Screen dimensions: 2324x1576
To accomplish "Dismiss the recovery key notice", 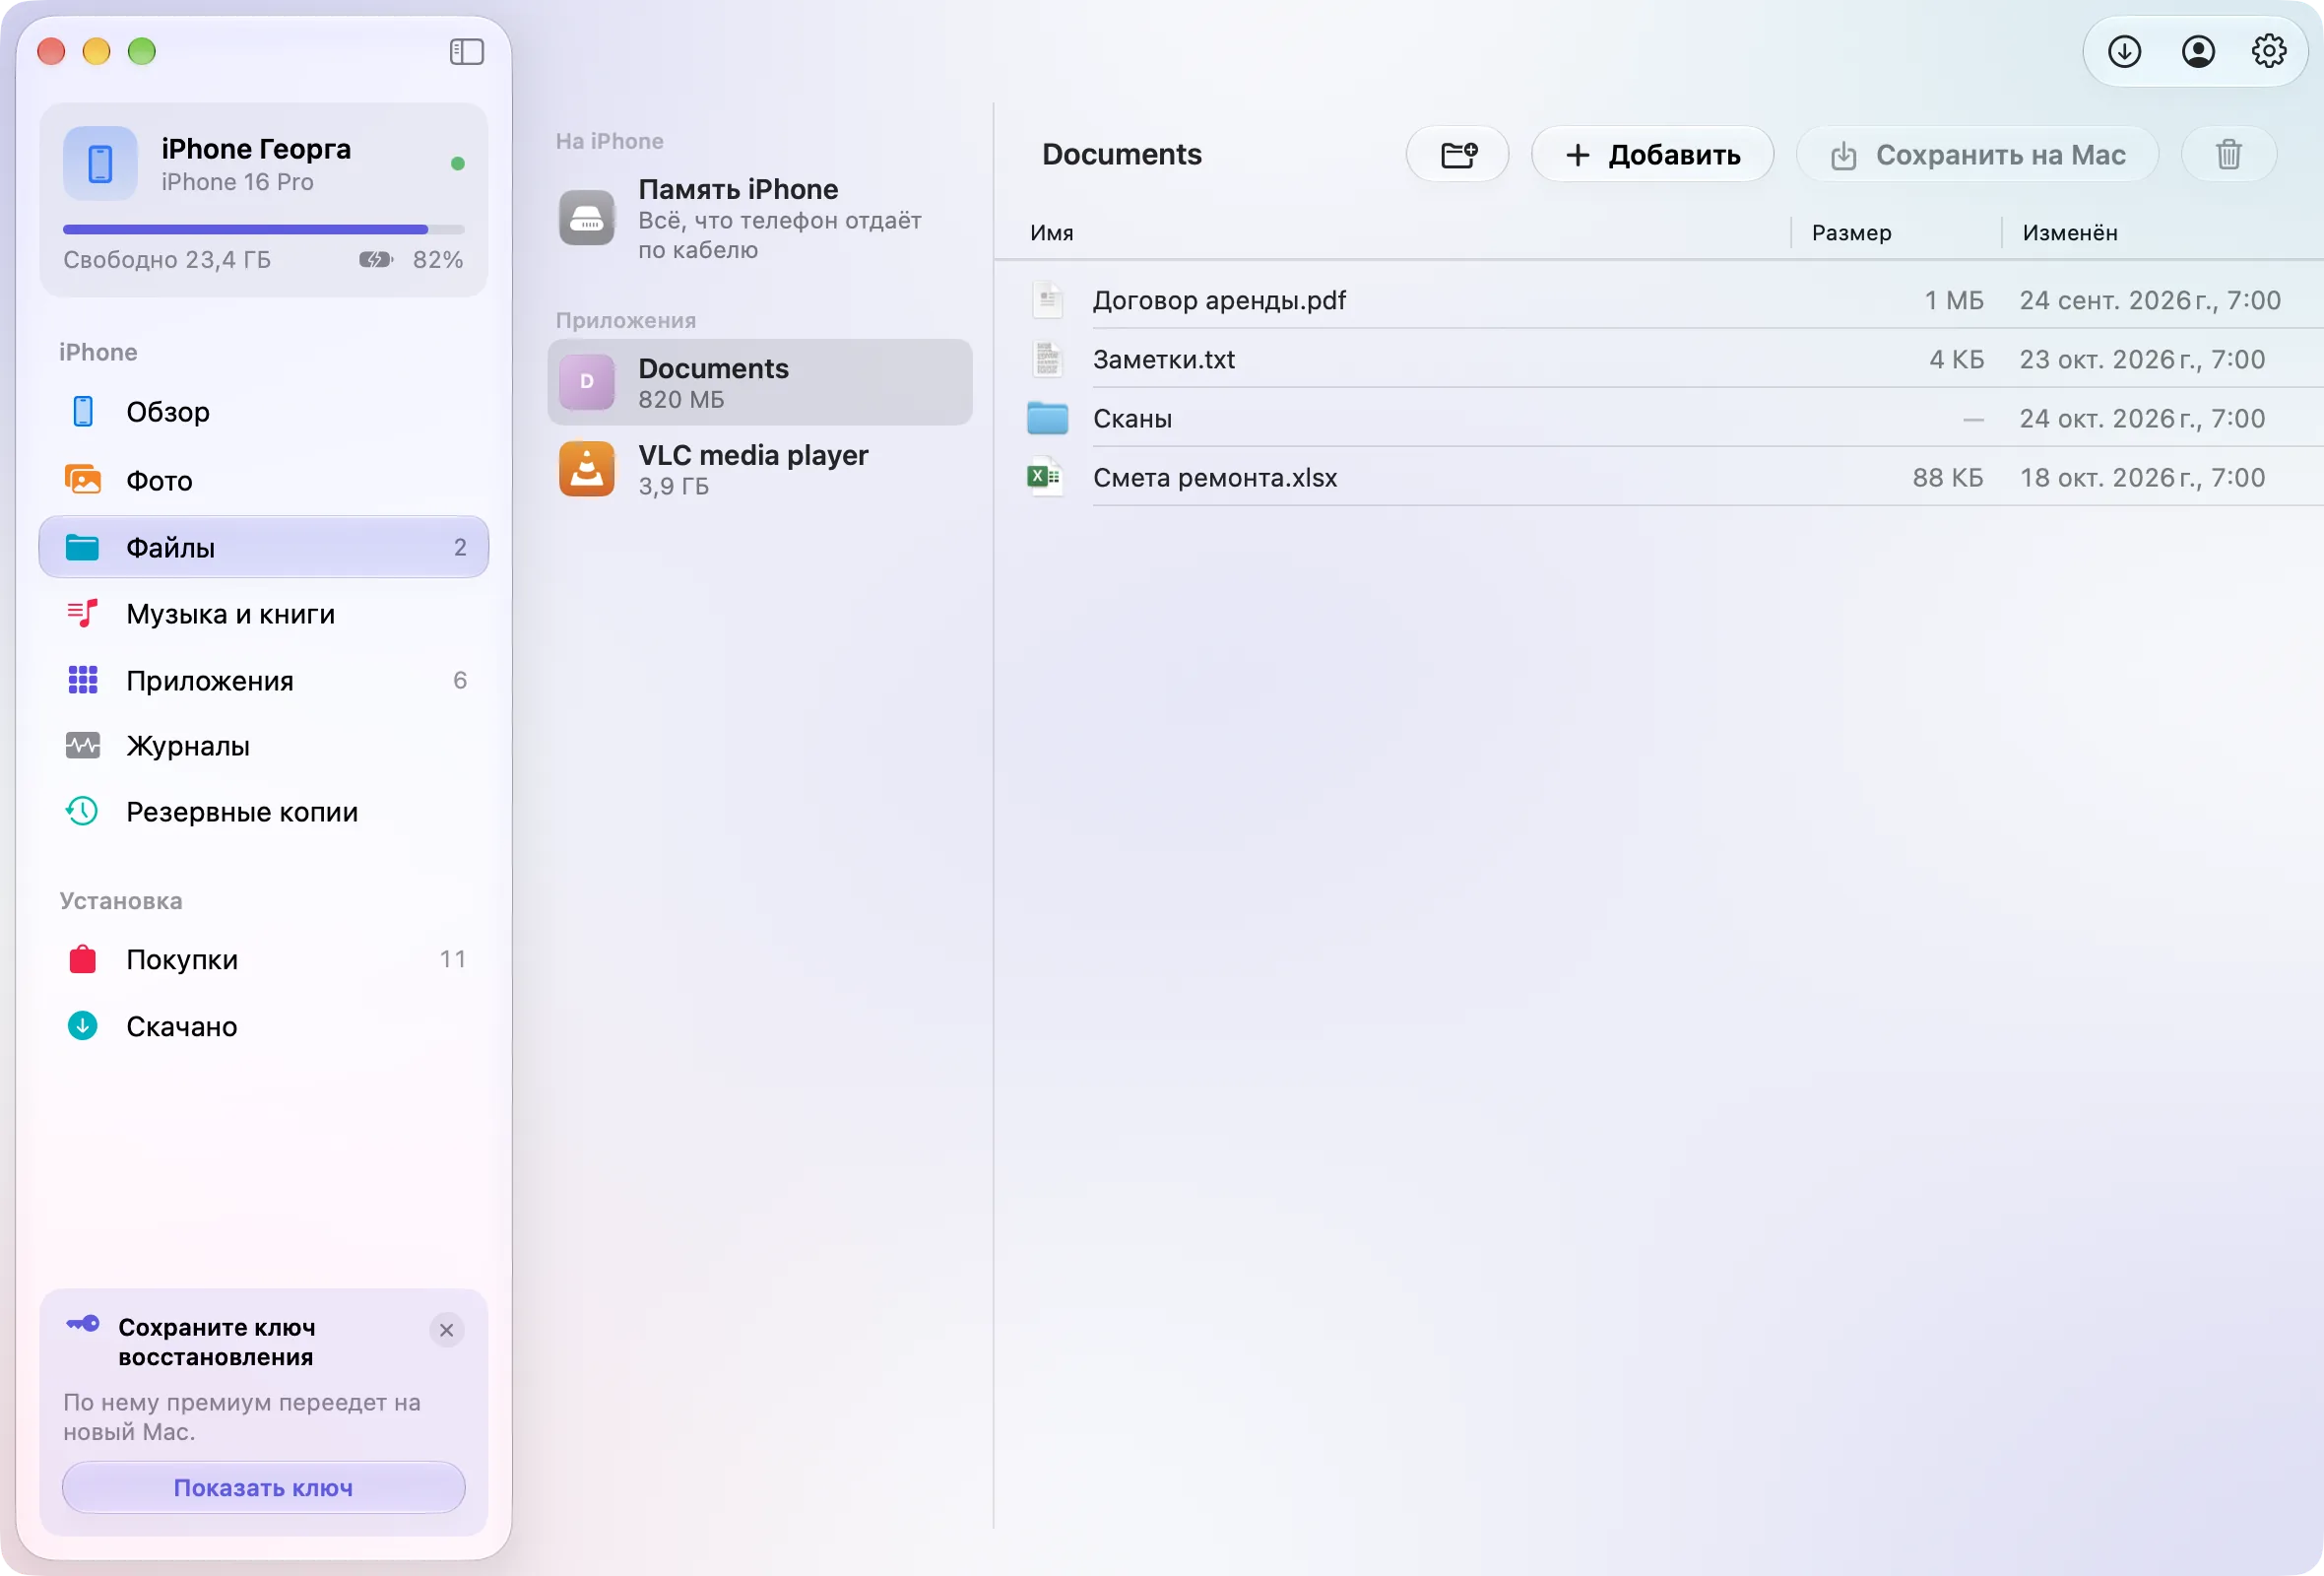I will point(446,1330).
